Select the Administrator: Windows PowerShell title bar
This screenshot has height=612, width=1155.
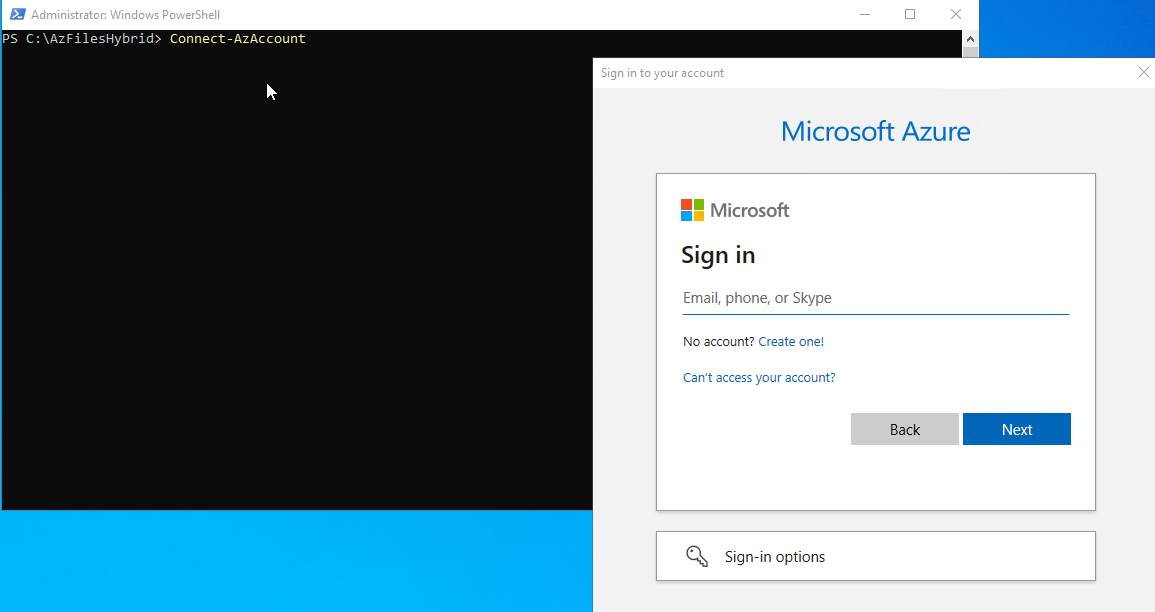(400, 14)
